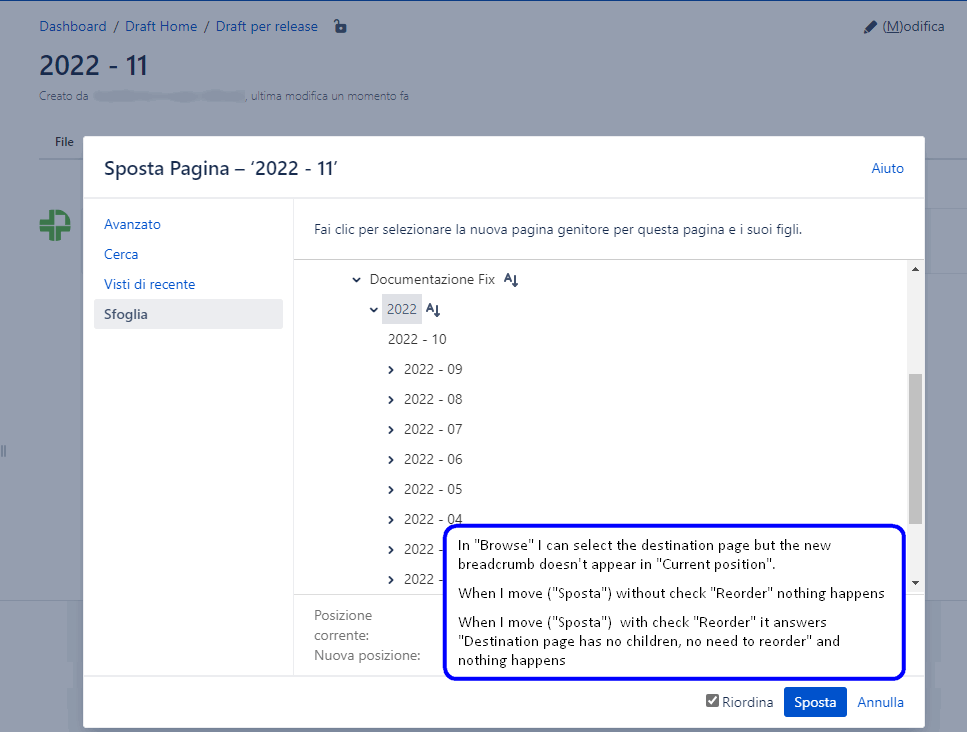Click the unlocked padlock restrictions icon
The image size is (967, 732).
click(x=340, y=27)
